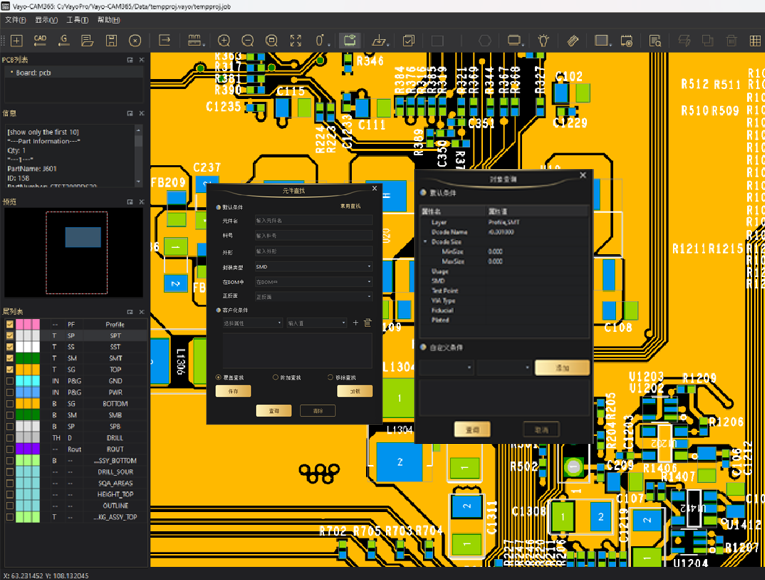Open the 文件 (File) menu
Image resolution: width=765 pixels, height=580 pixels.
point(14,19)
